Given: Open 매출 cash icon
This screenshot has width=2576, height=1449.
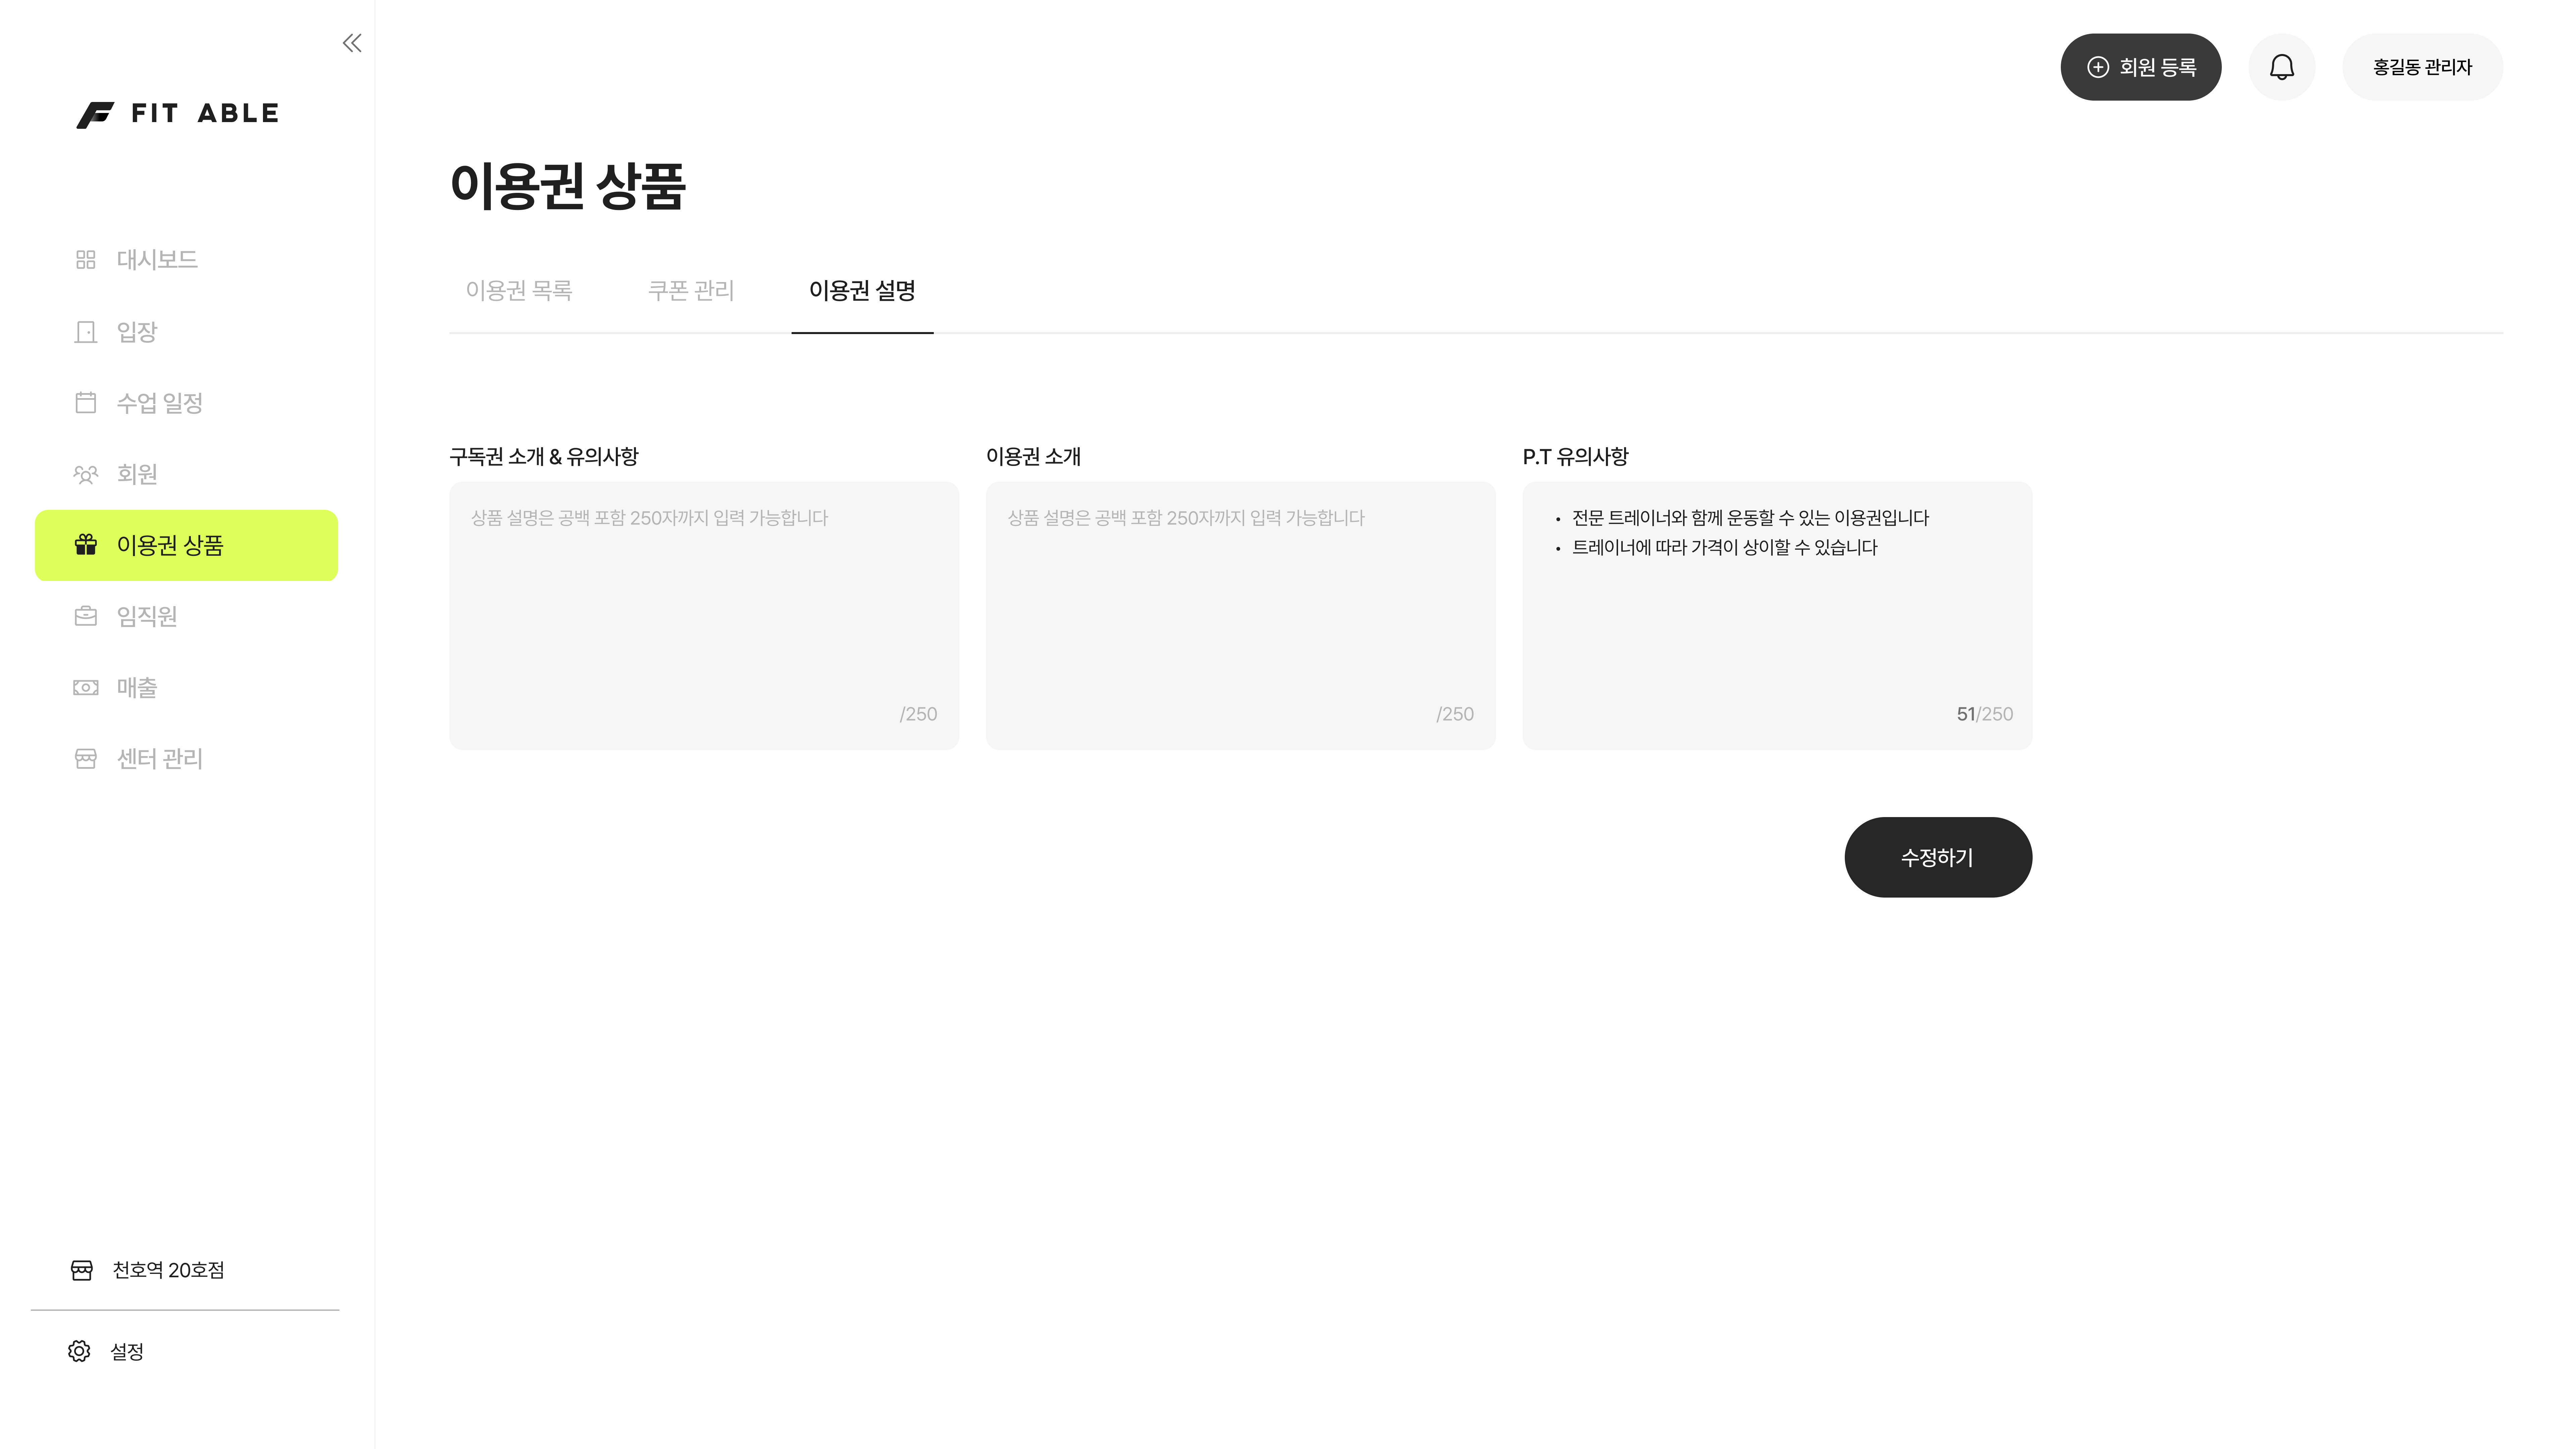Looking at the screenshot, I should click(x=86, y=688).
